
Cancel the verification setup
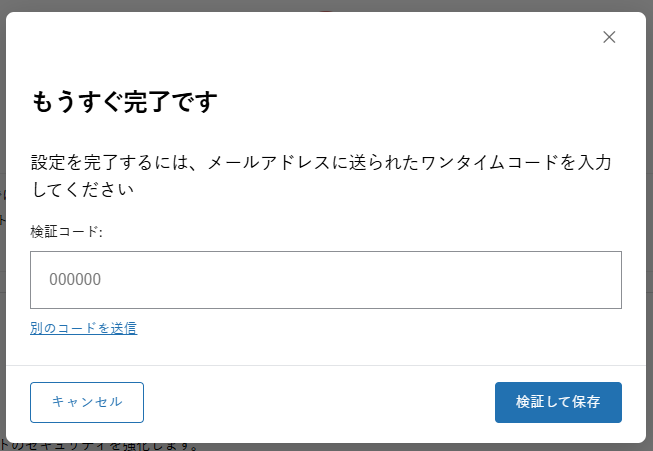pyautogui.click(x=87, y=402)
